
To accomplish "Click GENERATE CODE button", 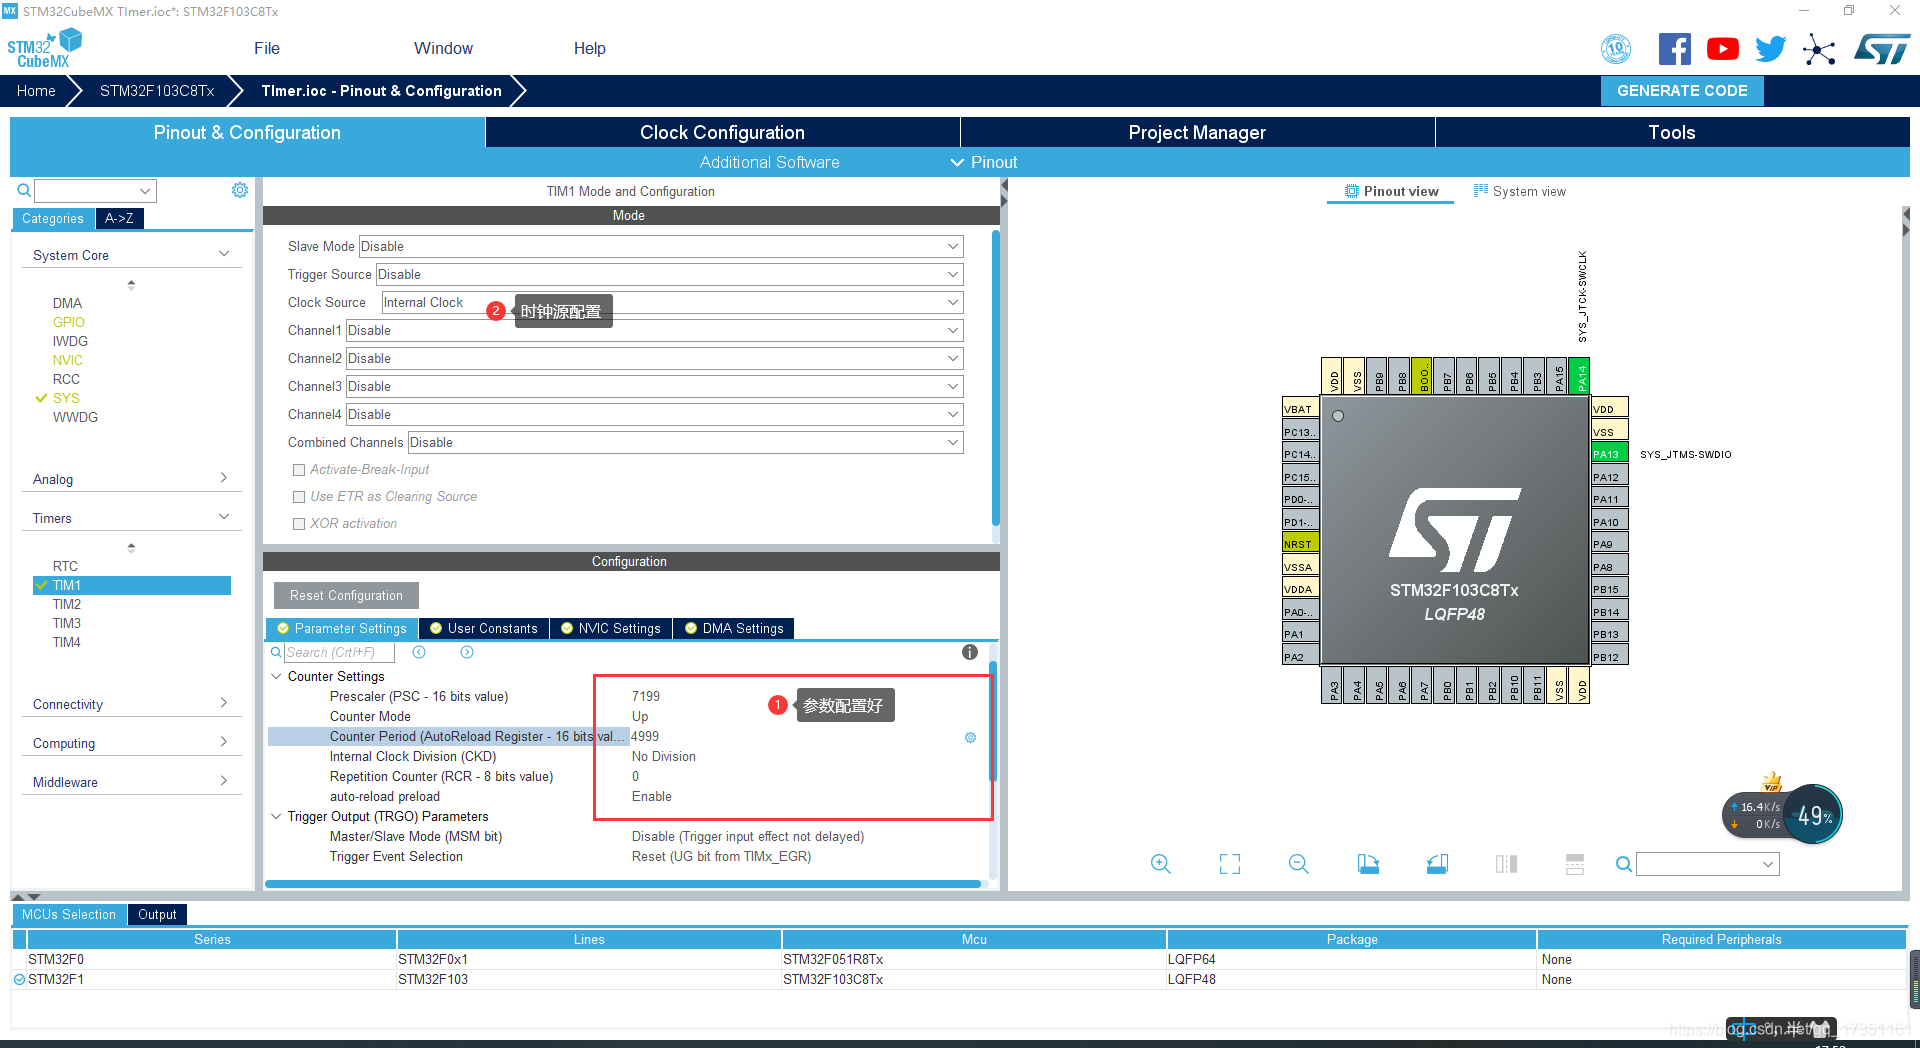I will (x=1682, y=91).
